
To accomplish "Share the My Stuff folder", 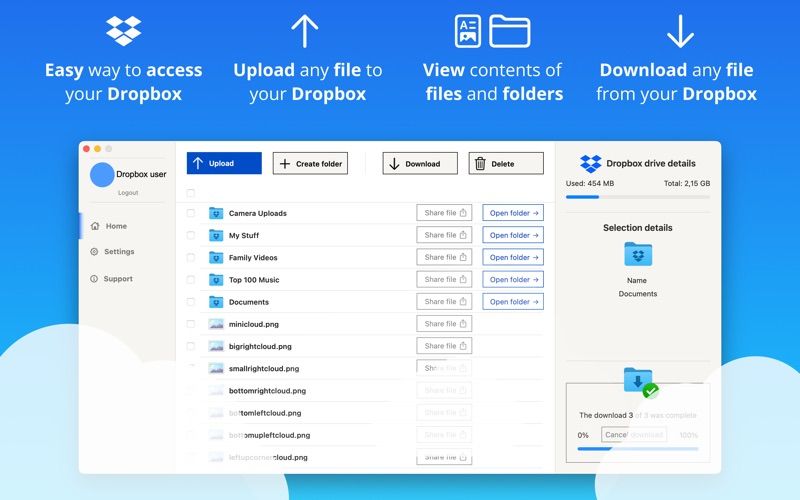I will pos(444,235).
